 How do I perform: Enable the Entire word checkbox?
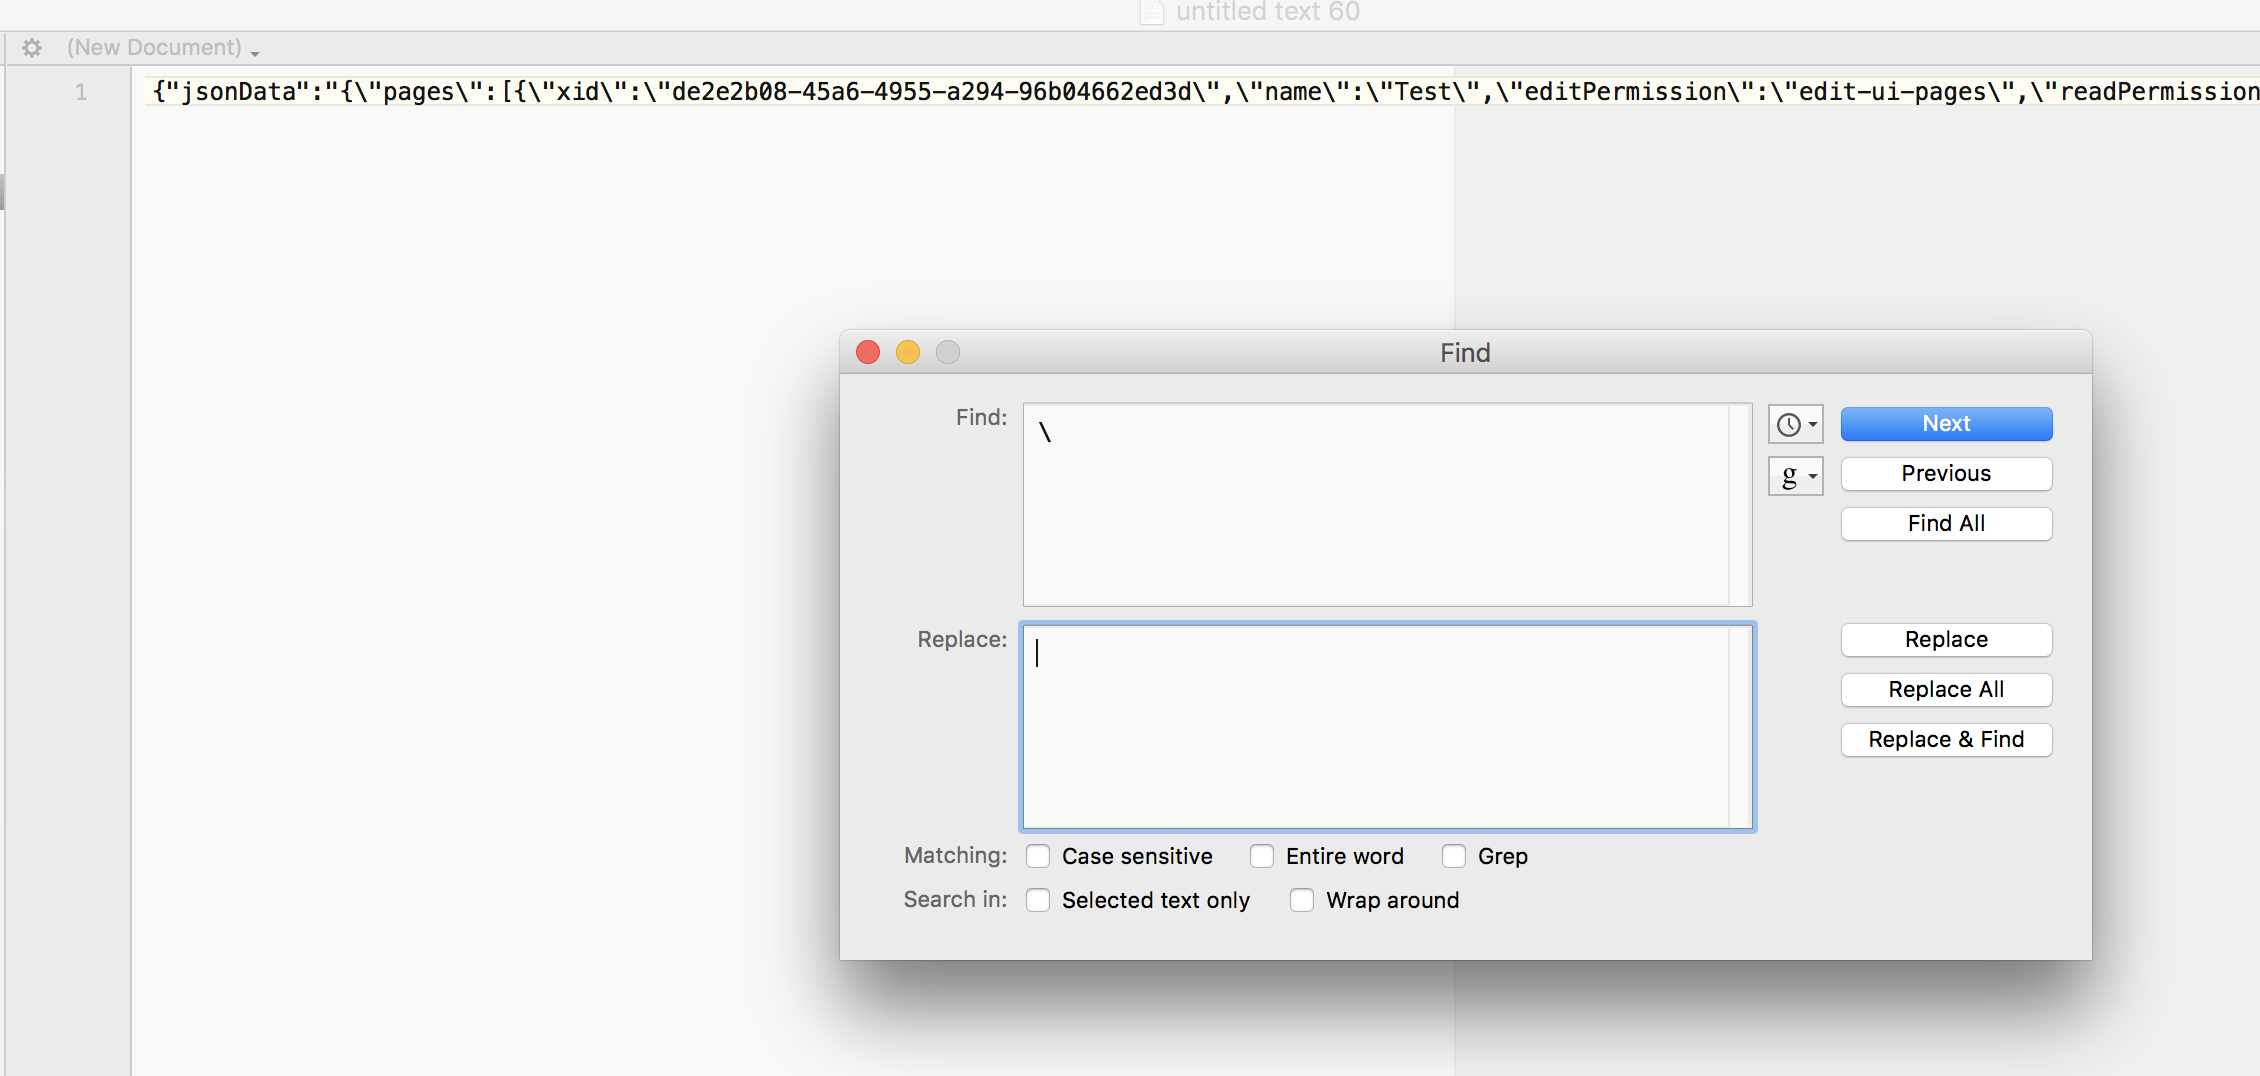[x=1262, y=856]
